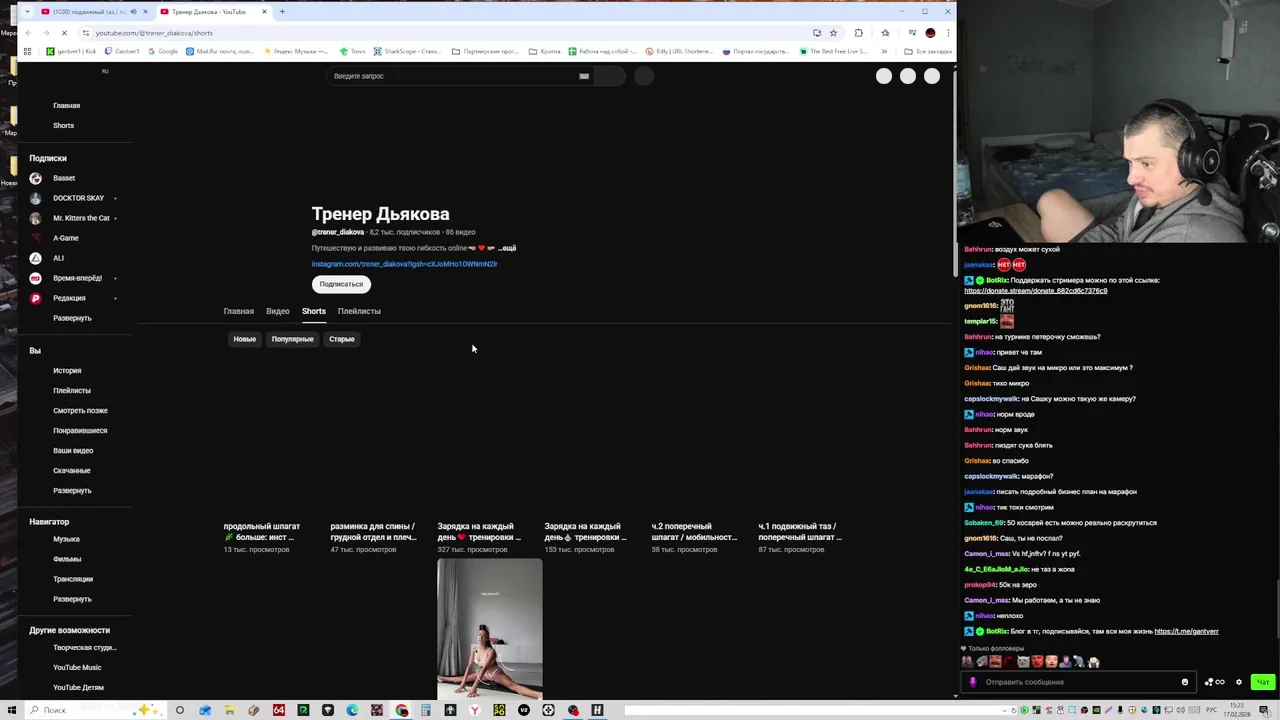Open the Крипта bookmark folder
This screenshot has height=720, width=1280.
point(545,51)
